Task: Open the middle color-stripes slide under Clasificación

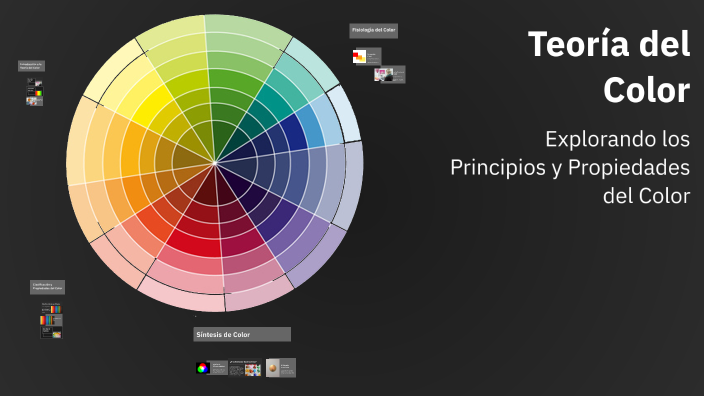Action: (x=51, y=320)
